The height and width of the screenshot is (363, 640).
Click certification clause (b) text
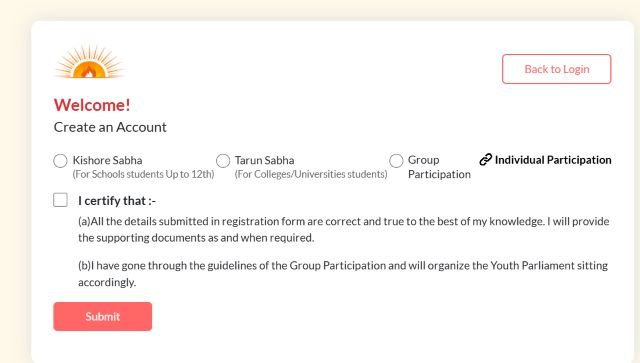coord(343,274)
